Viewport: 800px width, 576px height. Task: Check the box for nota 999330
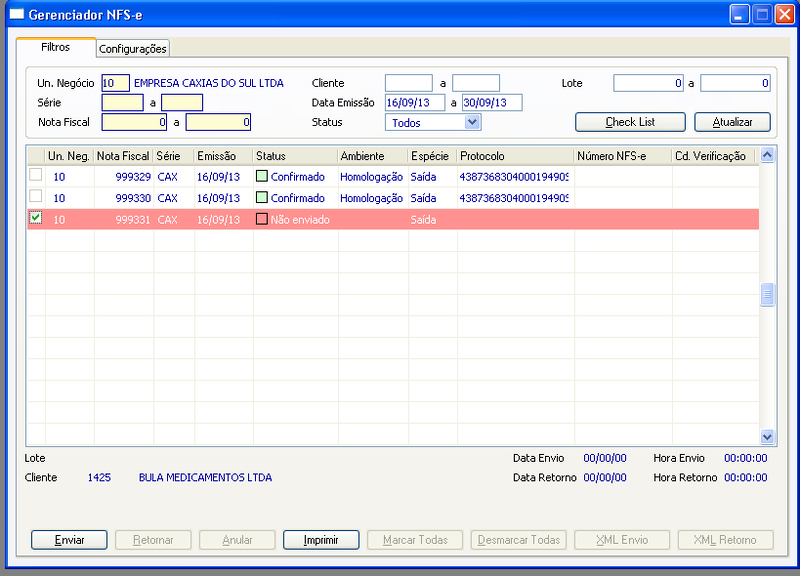[x=36, y=196]
